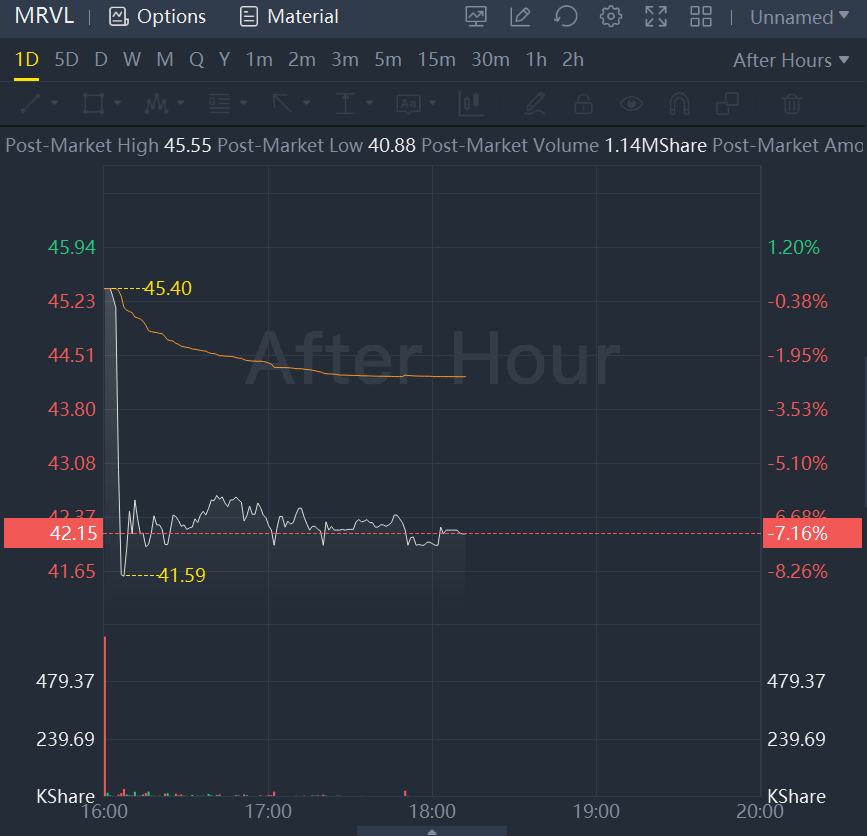The image size is (867, 836).
Task: Toggle the magnet snap mode
Action: pos(679,103)
